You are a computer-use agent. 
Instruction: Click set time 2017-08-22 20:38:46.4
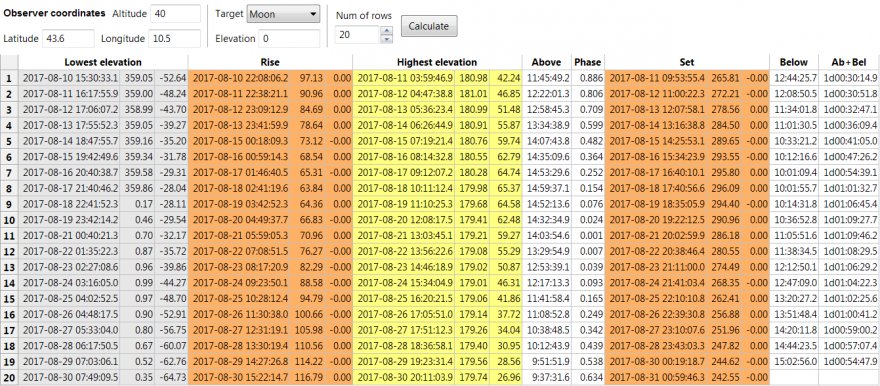click(x=657, y=251)
